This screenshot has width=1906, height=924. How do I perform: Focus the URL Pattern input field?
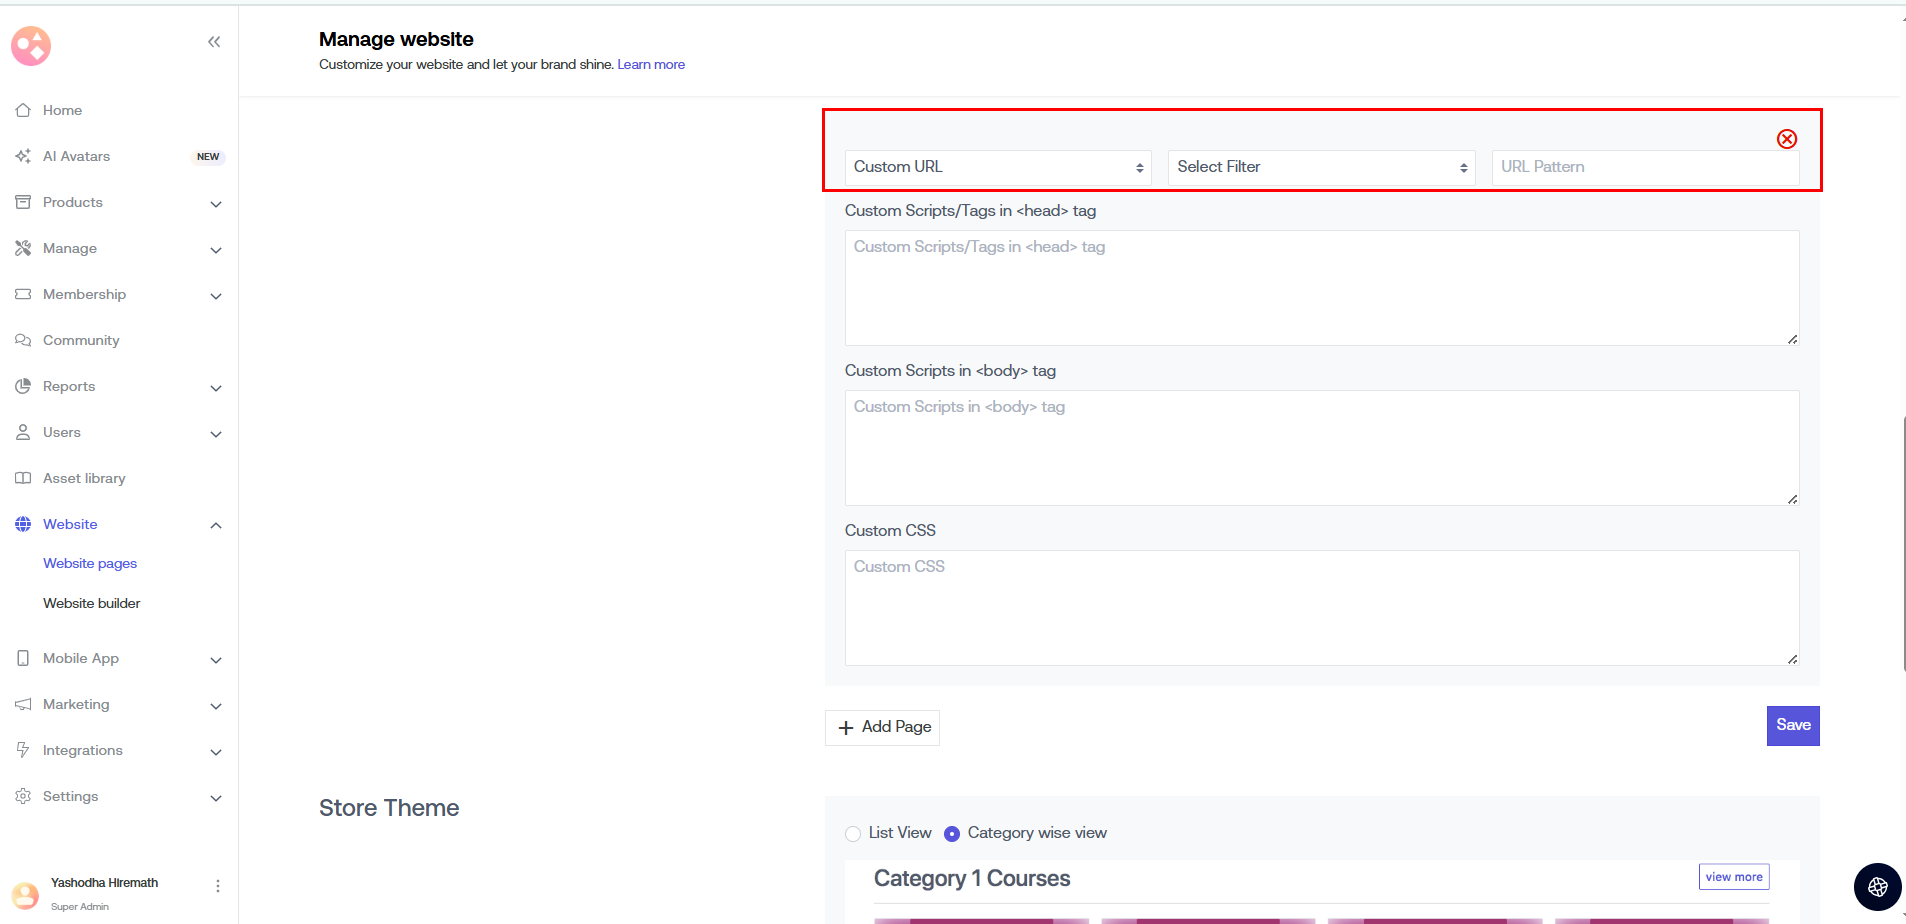coord(1644,167)
